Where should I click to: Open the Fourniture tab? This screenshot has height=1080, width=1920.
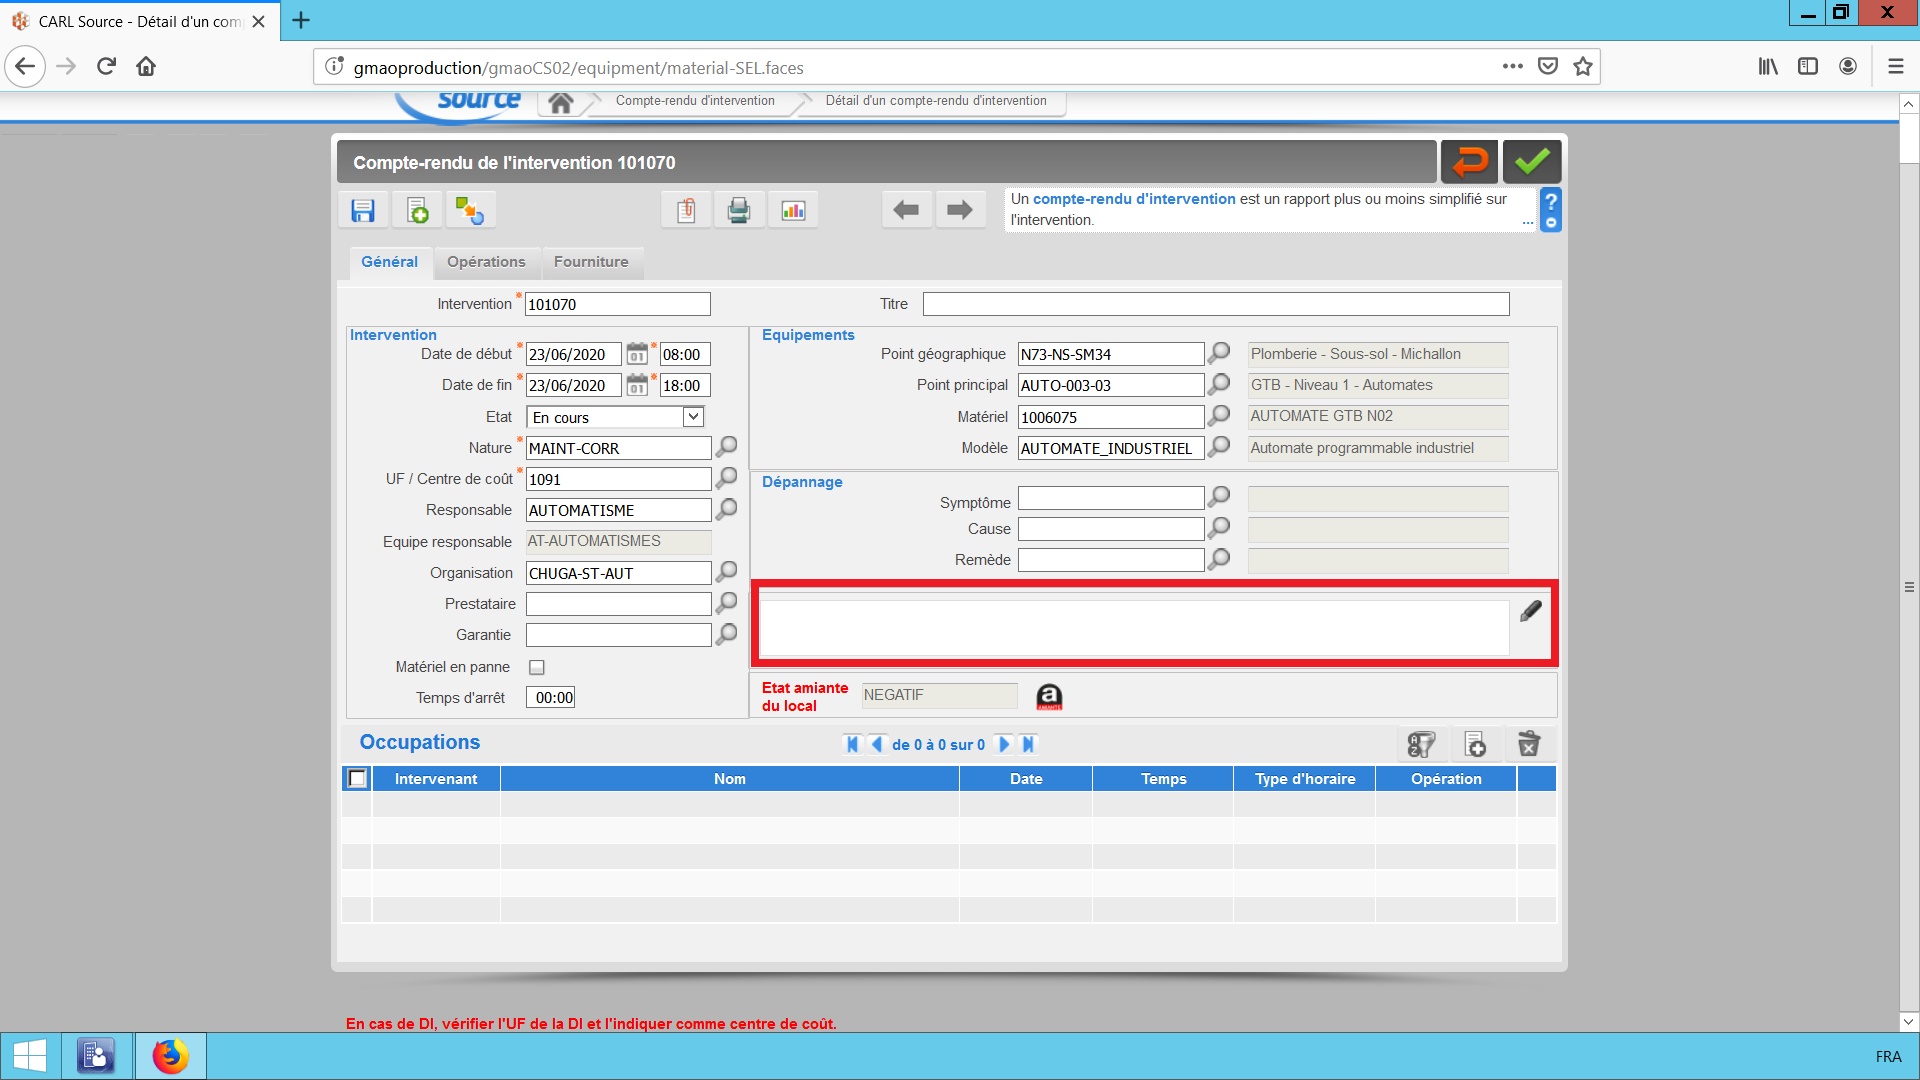591,262
